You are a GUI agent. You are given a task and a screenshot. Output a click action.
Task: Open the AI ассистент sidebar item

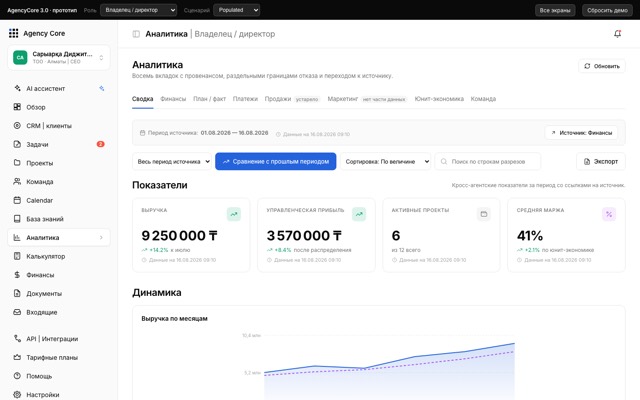click(x=59, y=89)
